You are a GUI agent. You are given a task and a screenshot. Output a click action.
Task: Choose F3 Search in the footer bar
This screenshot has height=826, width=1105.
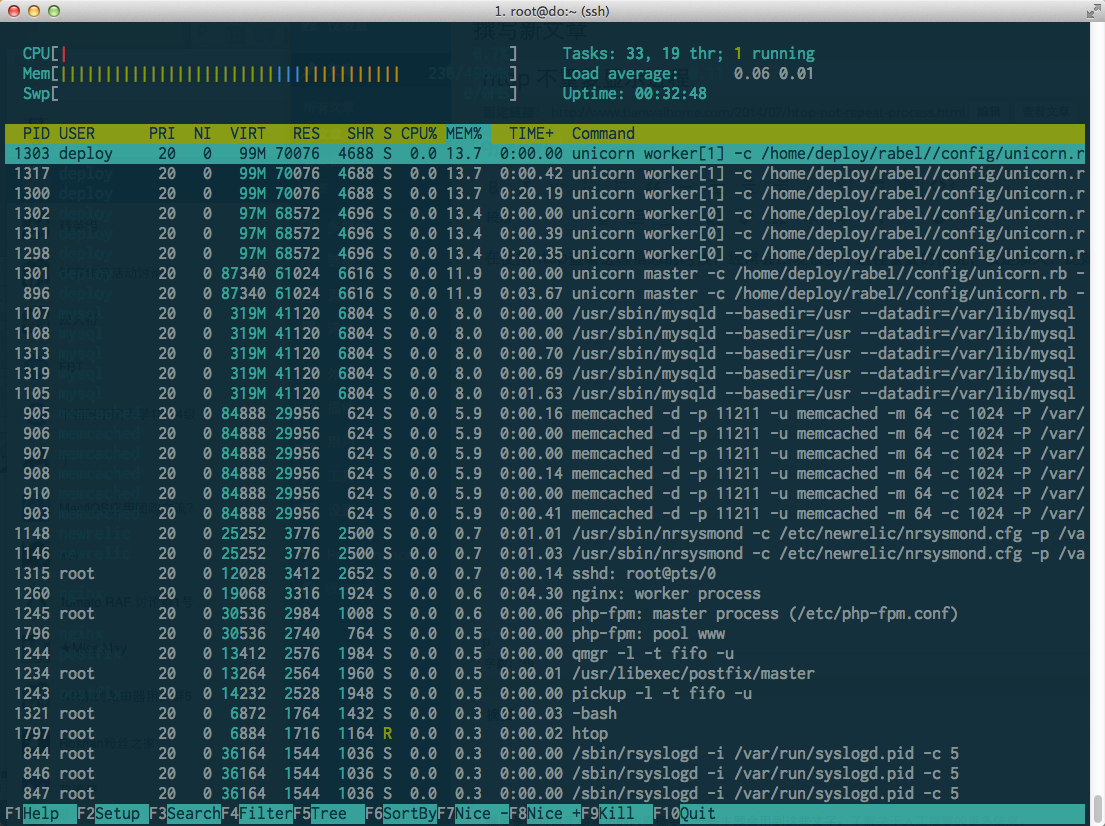point(185,813)
